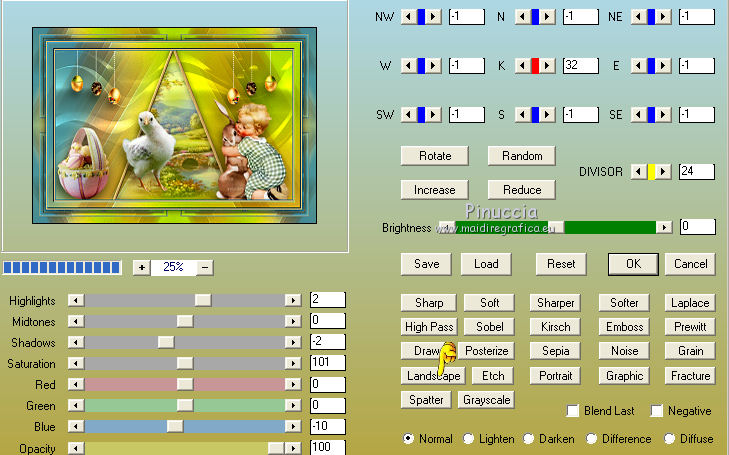Viewport: 729px width, 455px height.
Task: Click the Random button
Action: pyautogui.click(x=522, y=156)
